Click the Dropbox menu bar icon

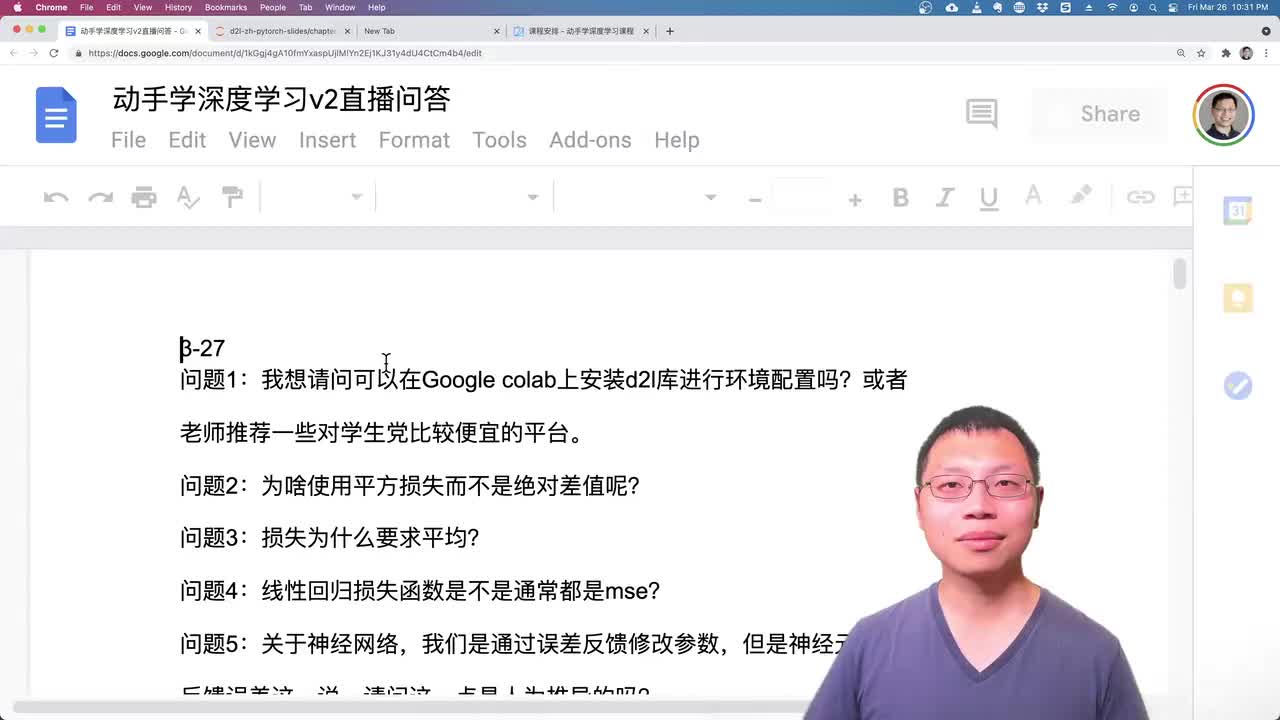[1043, 7]
